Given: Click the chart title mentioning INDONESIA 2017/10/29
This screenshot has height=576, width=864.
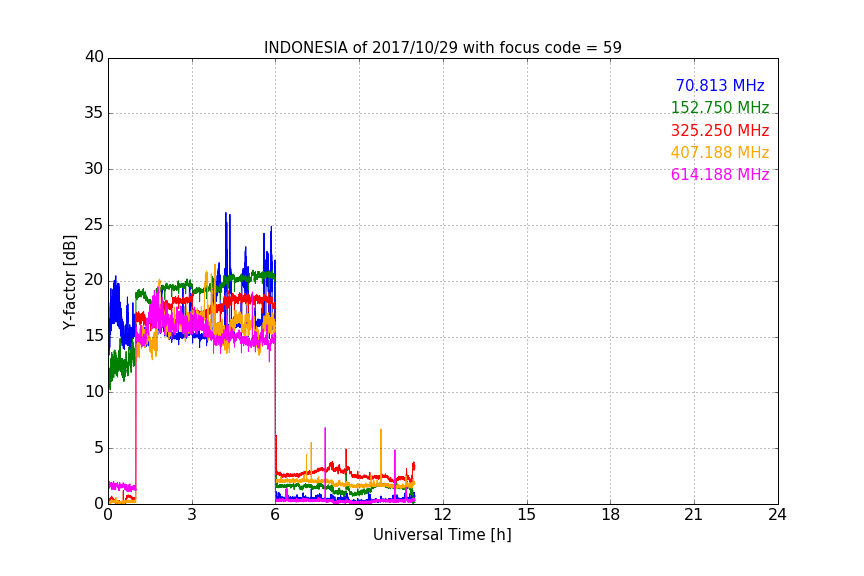Looking at the screenshot, I should 442,48.
